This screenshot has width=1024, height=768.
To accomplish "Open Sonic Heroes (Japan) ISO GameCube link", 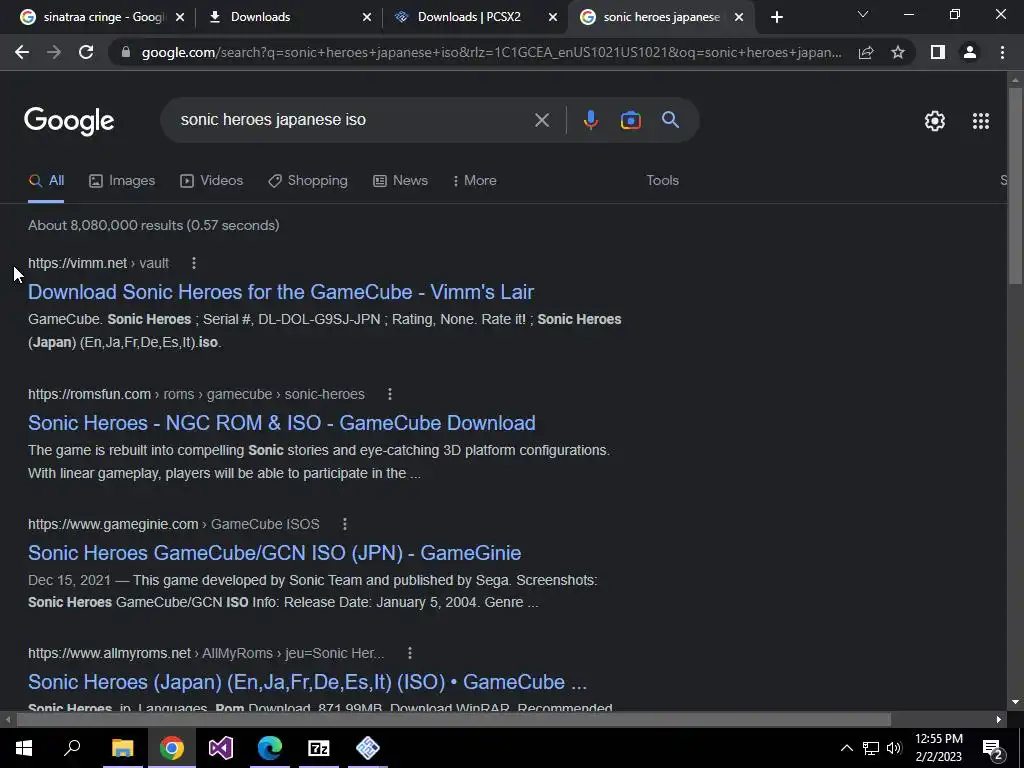I will click(307, 682).
